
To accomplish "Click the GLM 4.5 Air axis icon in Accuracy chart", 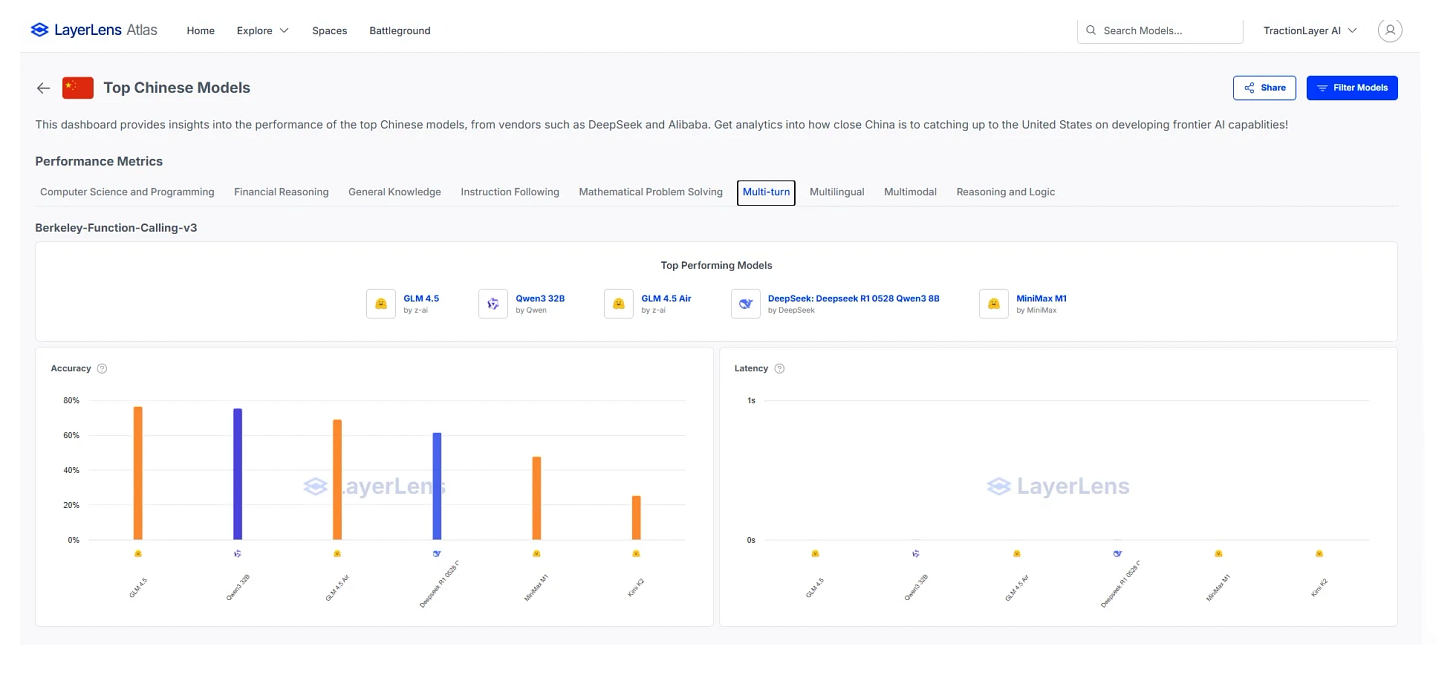I will (337, 553).
